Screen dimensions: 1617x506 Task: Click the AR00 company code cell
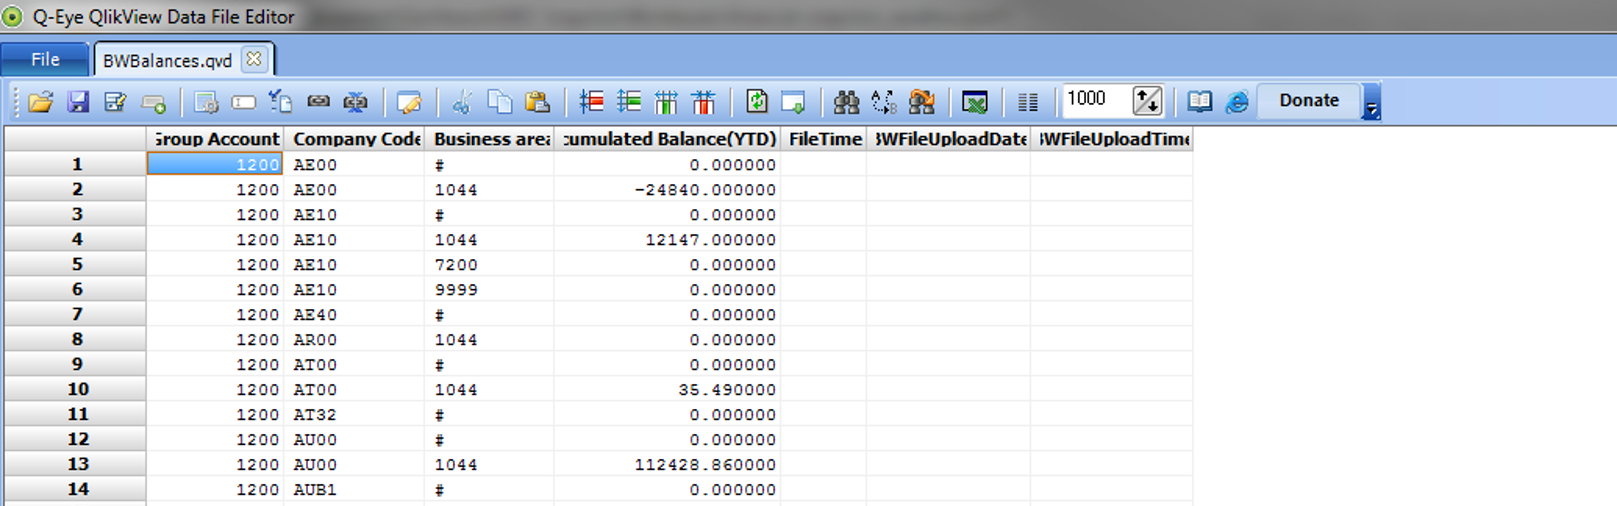click(x=354, y=339)
